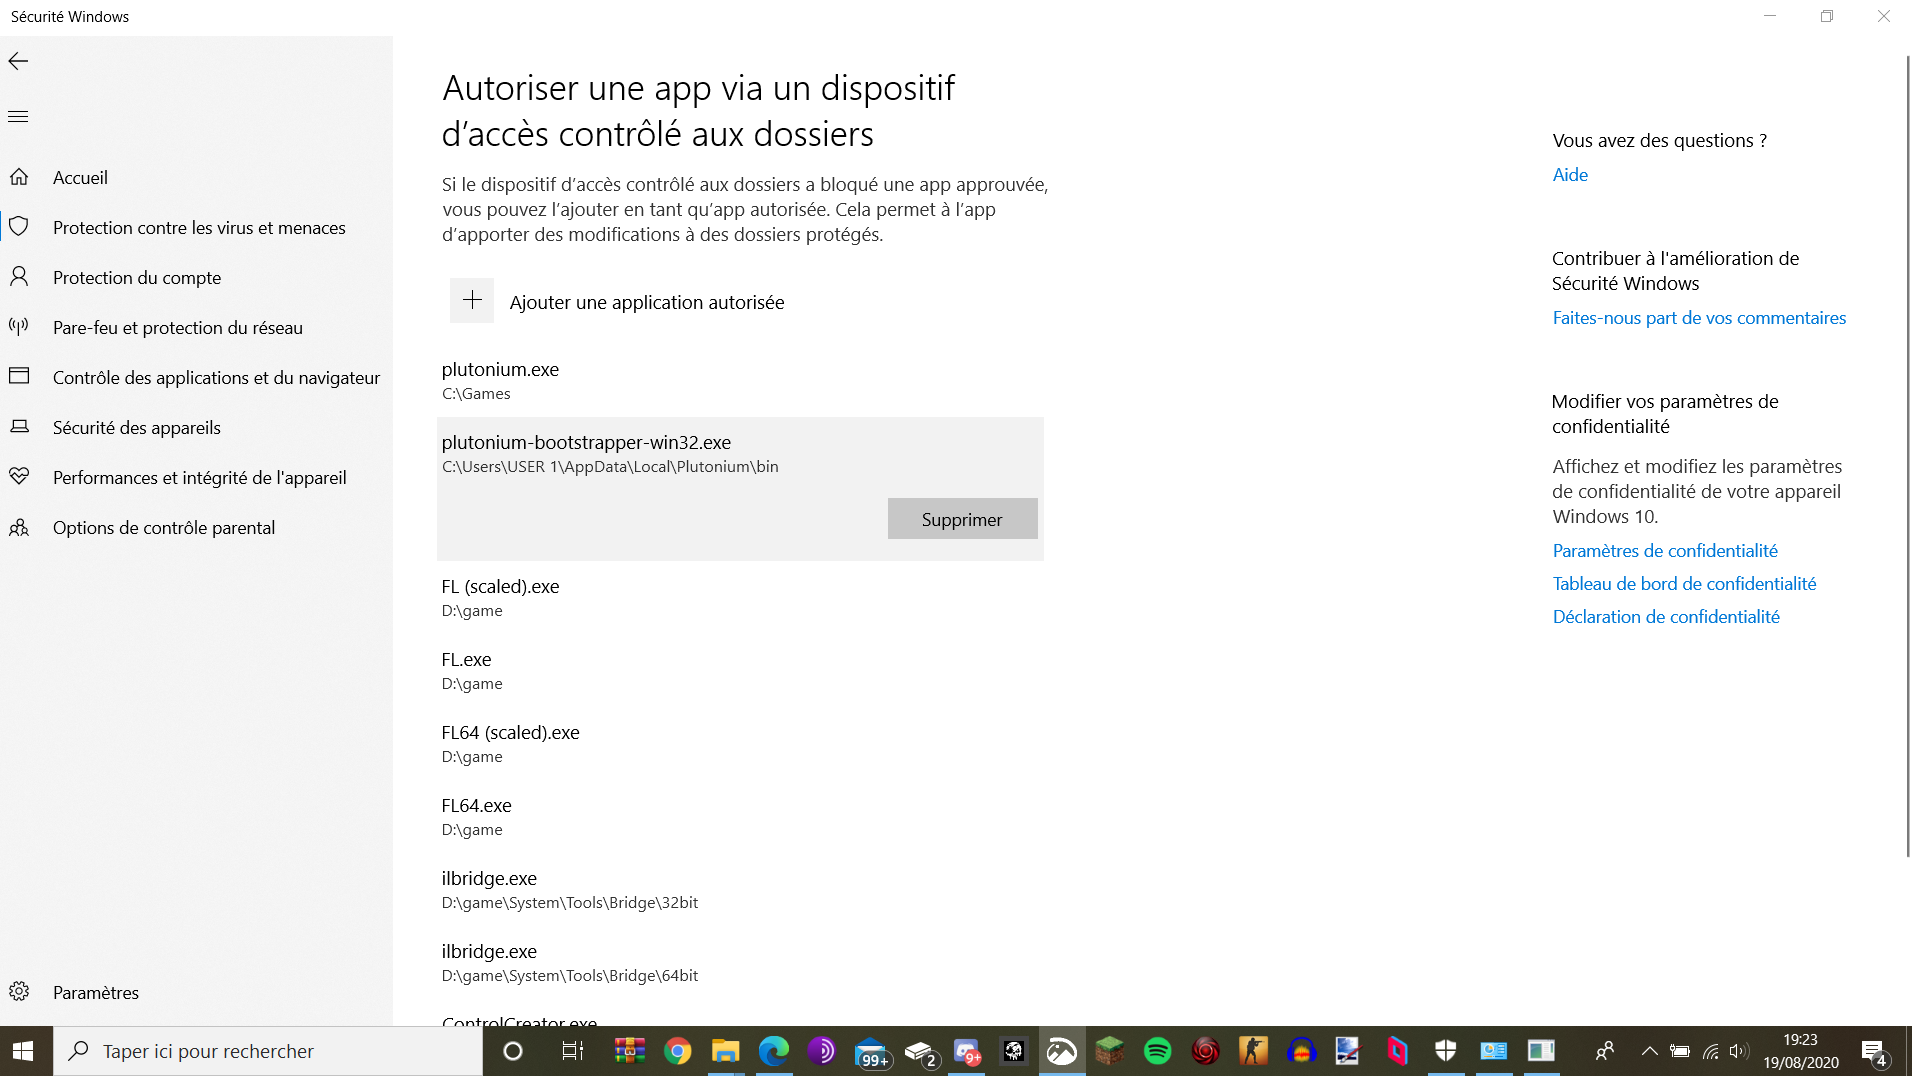
Task: Click the antenna icon for firewall
Action: [x=19, y=326]
